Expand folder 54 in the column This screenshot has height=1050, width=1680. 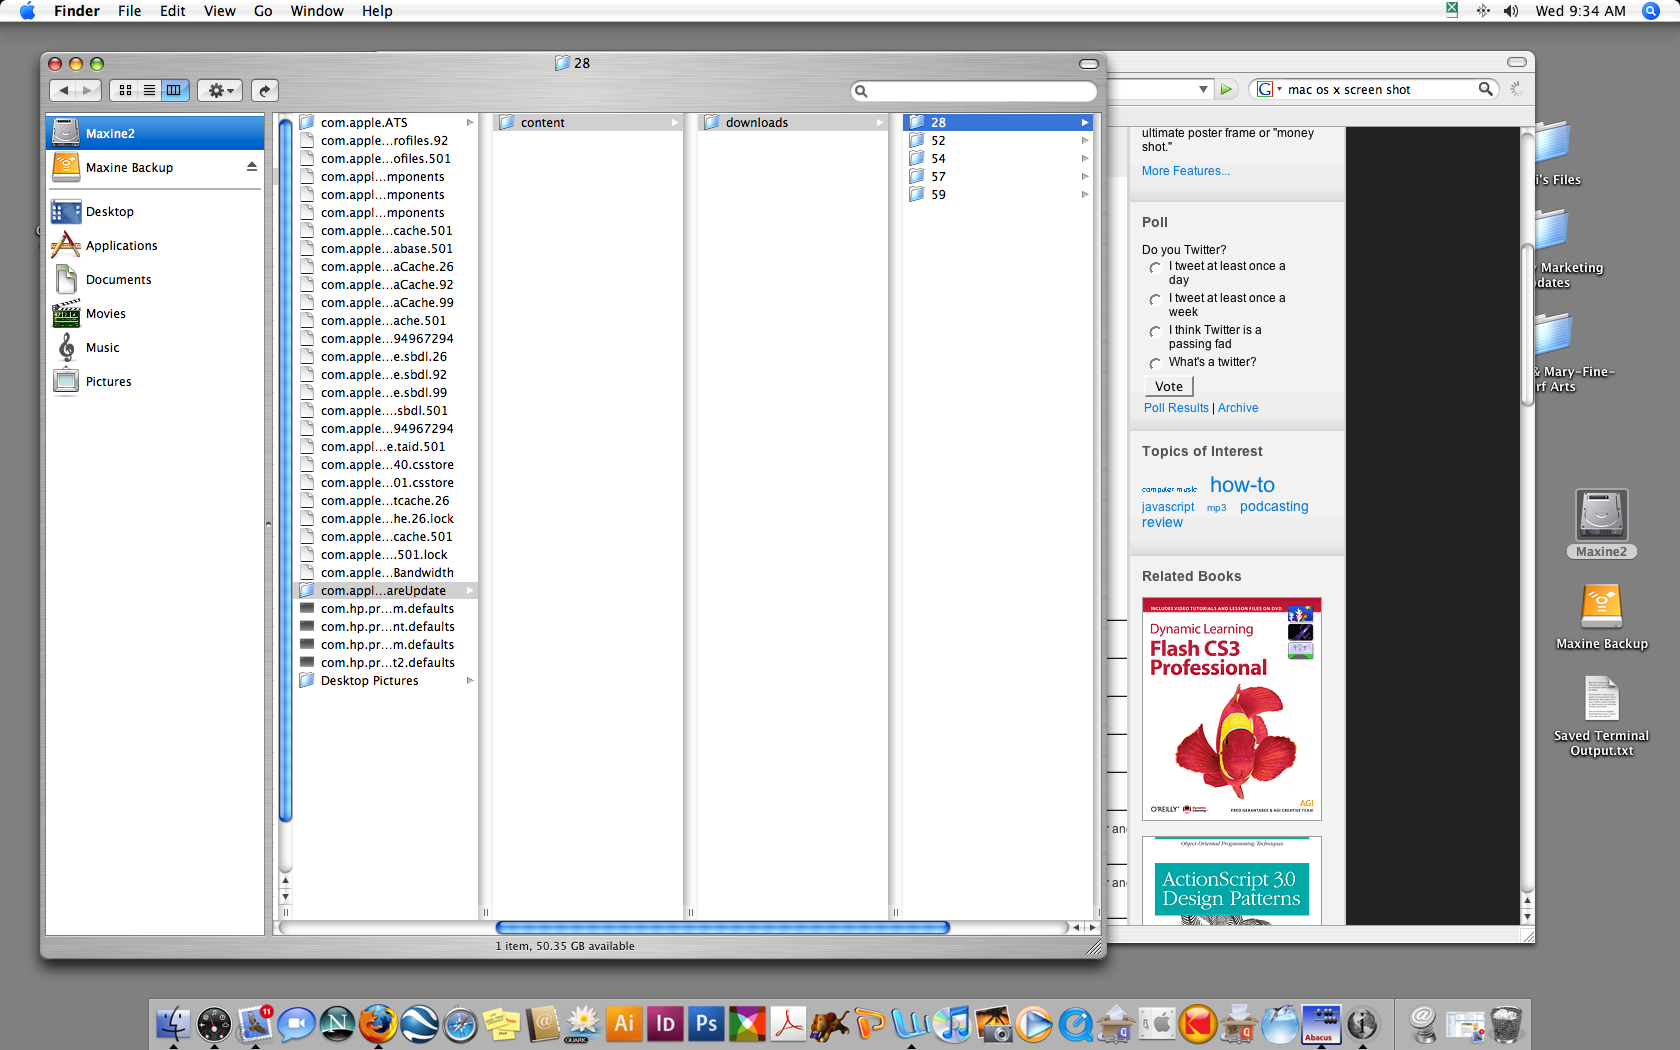click(1085, 158)
